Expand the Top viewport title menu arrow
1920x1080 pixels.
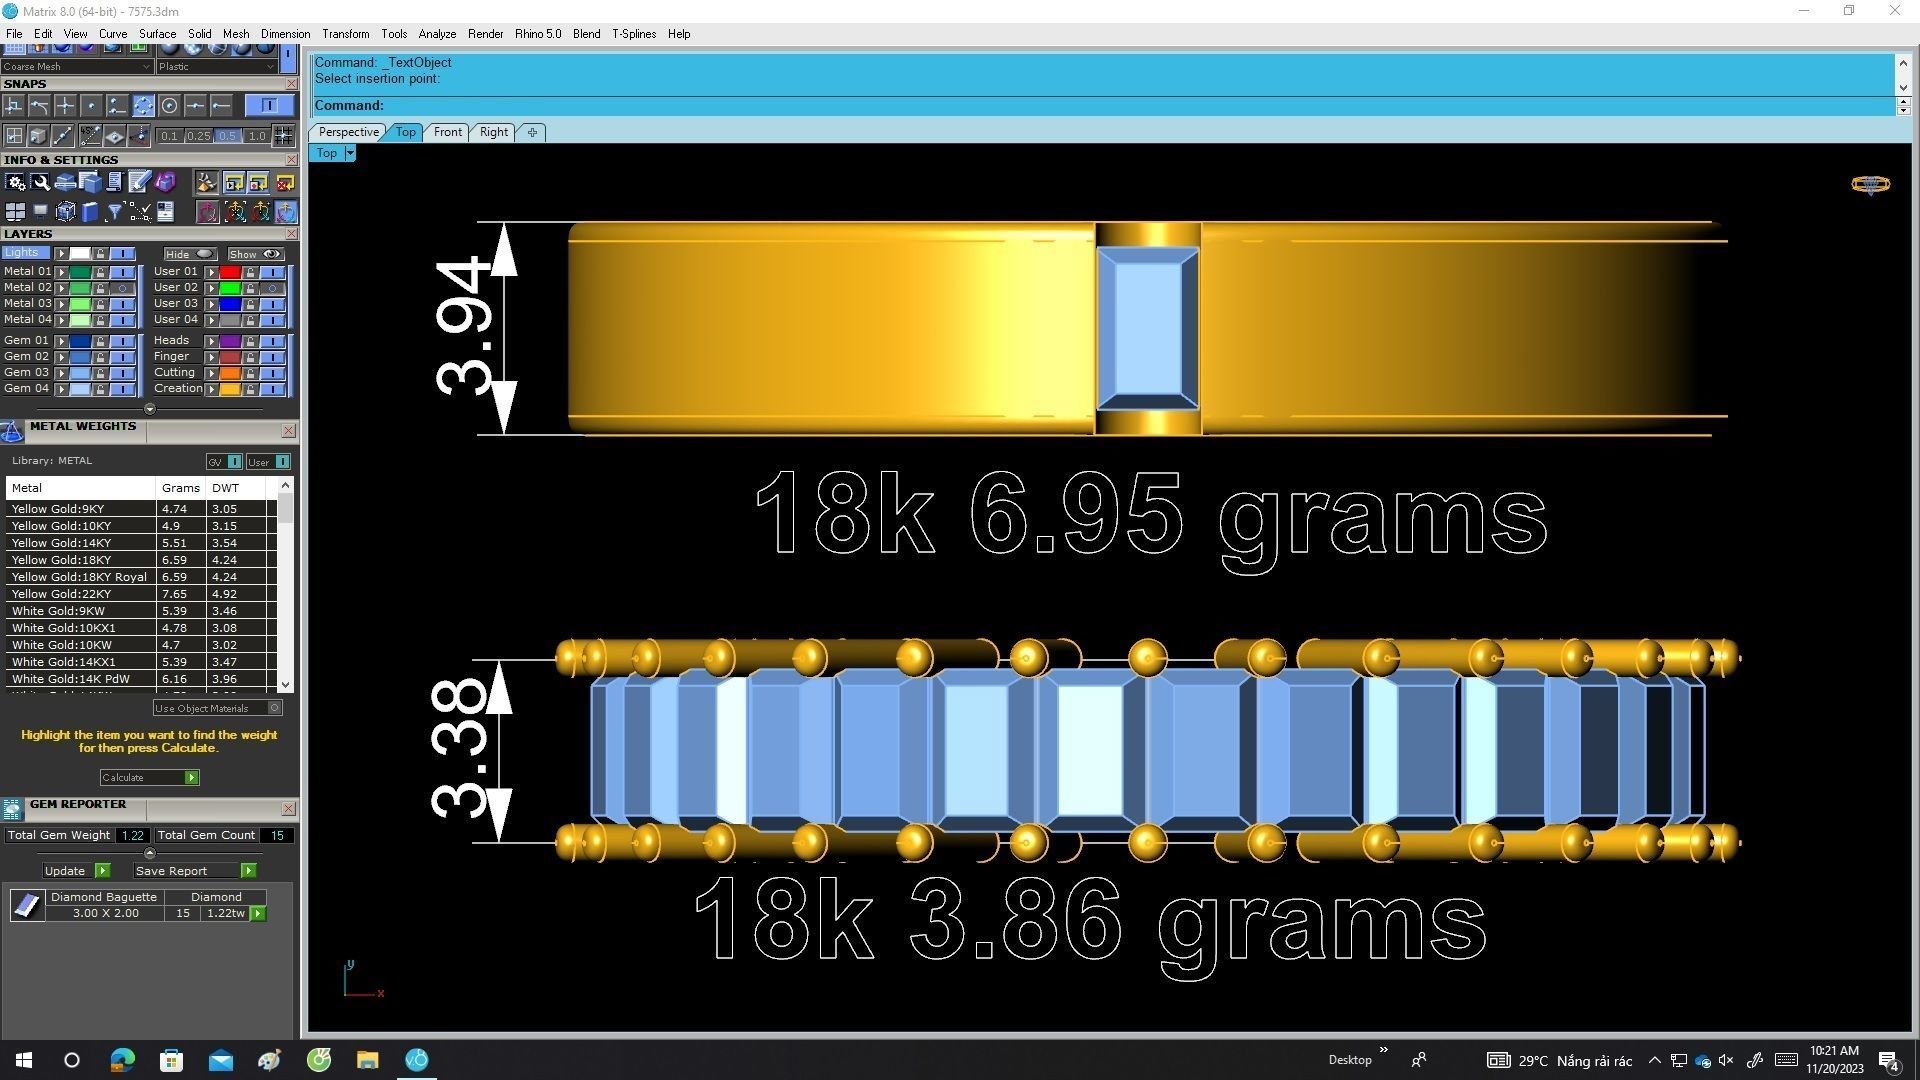click(350, 153)
